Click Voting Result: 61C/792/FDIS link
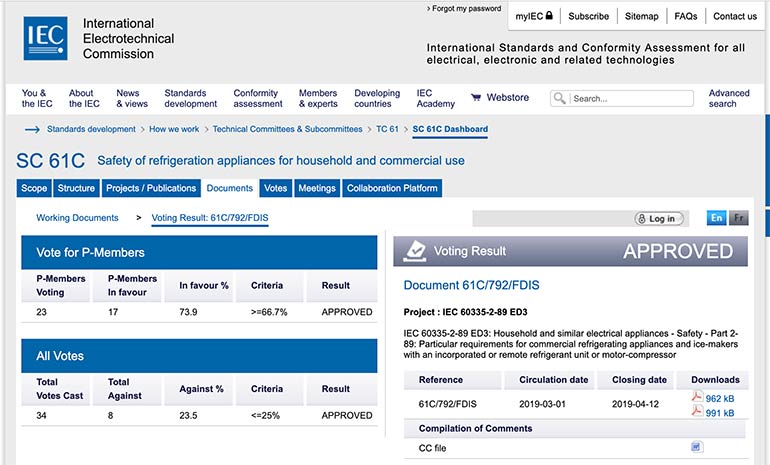Screen dimensions: 770x465 pos(210,218)
